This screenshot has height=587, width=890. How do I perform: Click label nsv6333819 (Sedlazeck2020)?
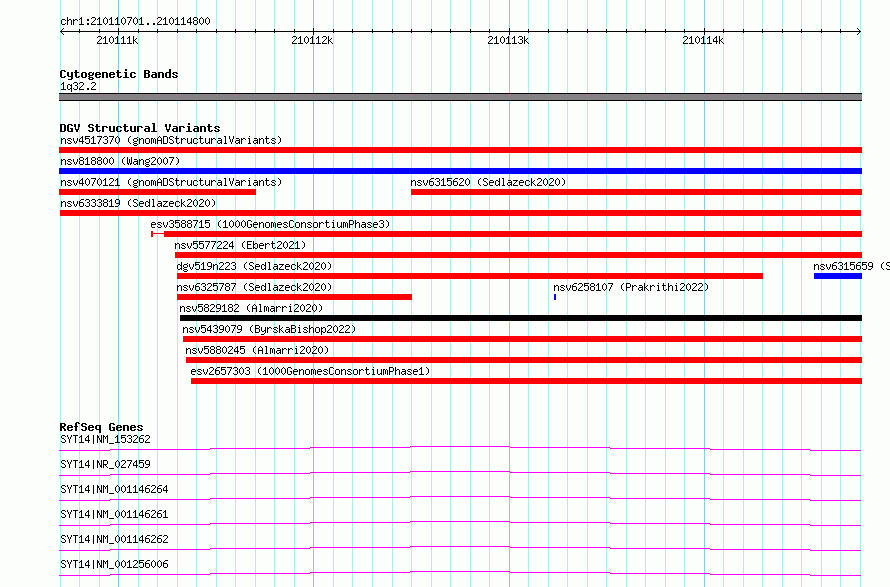point(138,203)
